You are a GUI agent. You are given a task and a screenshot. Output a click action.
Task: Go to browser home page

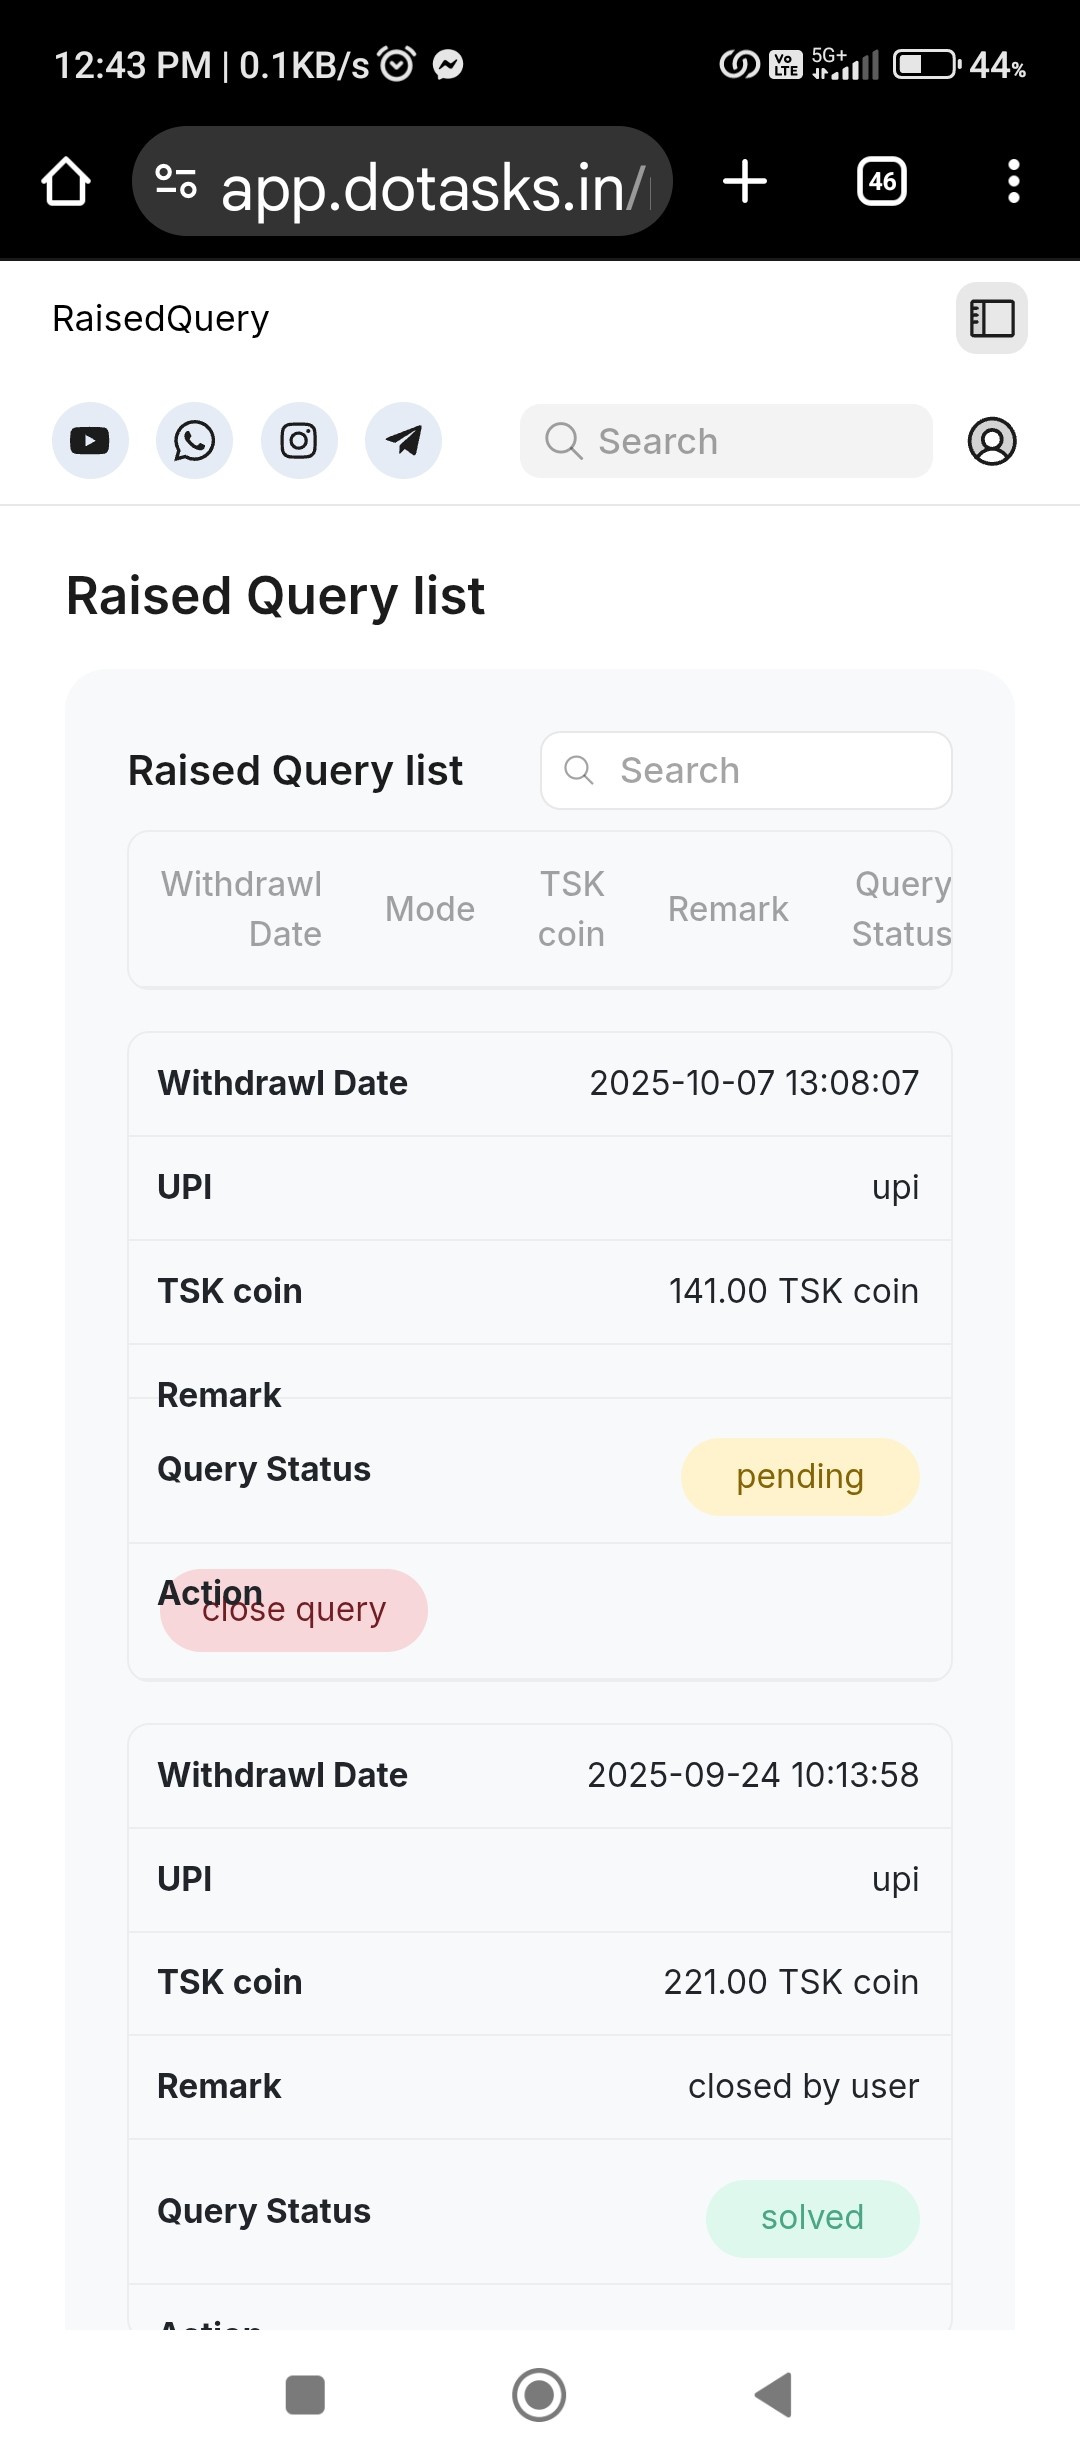66,182
